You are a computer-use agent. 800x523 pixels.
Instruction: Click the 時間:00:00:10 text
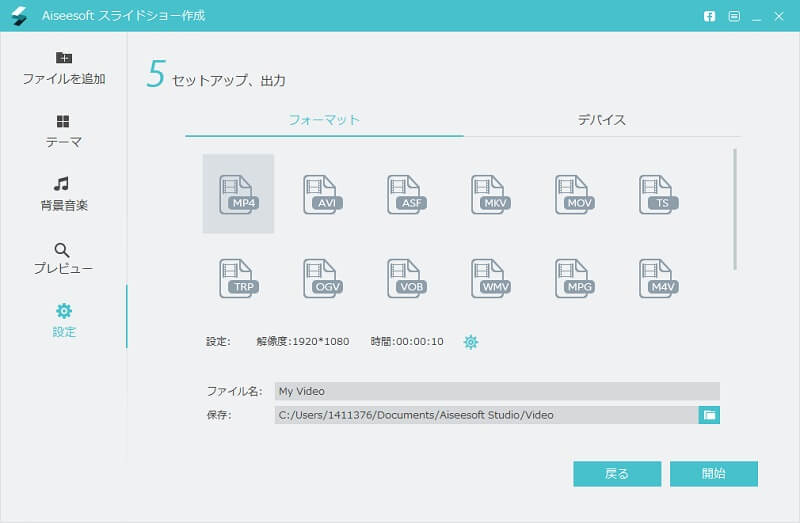click(407, 341)
